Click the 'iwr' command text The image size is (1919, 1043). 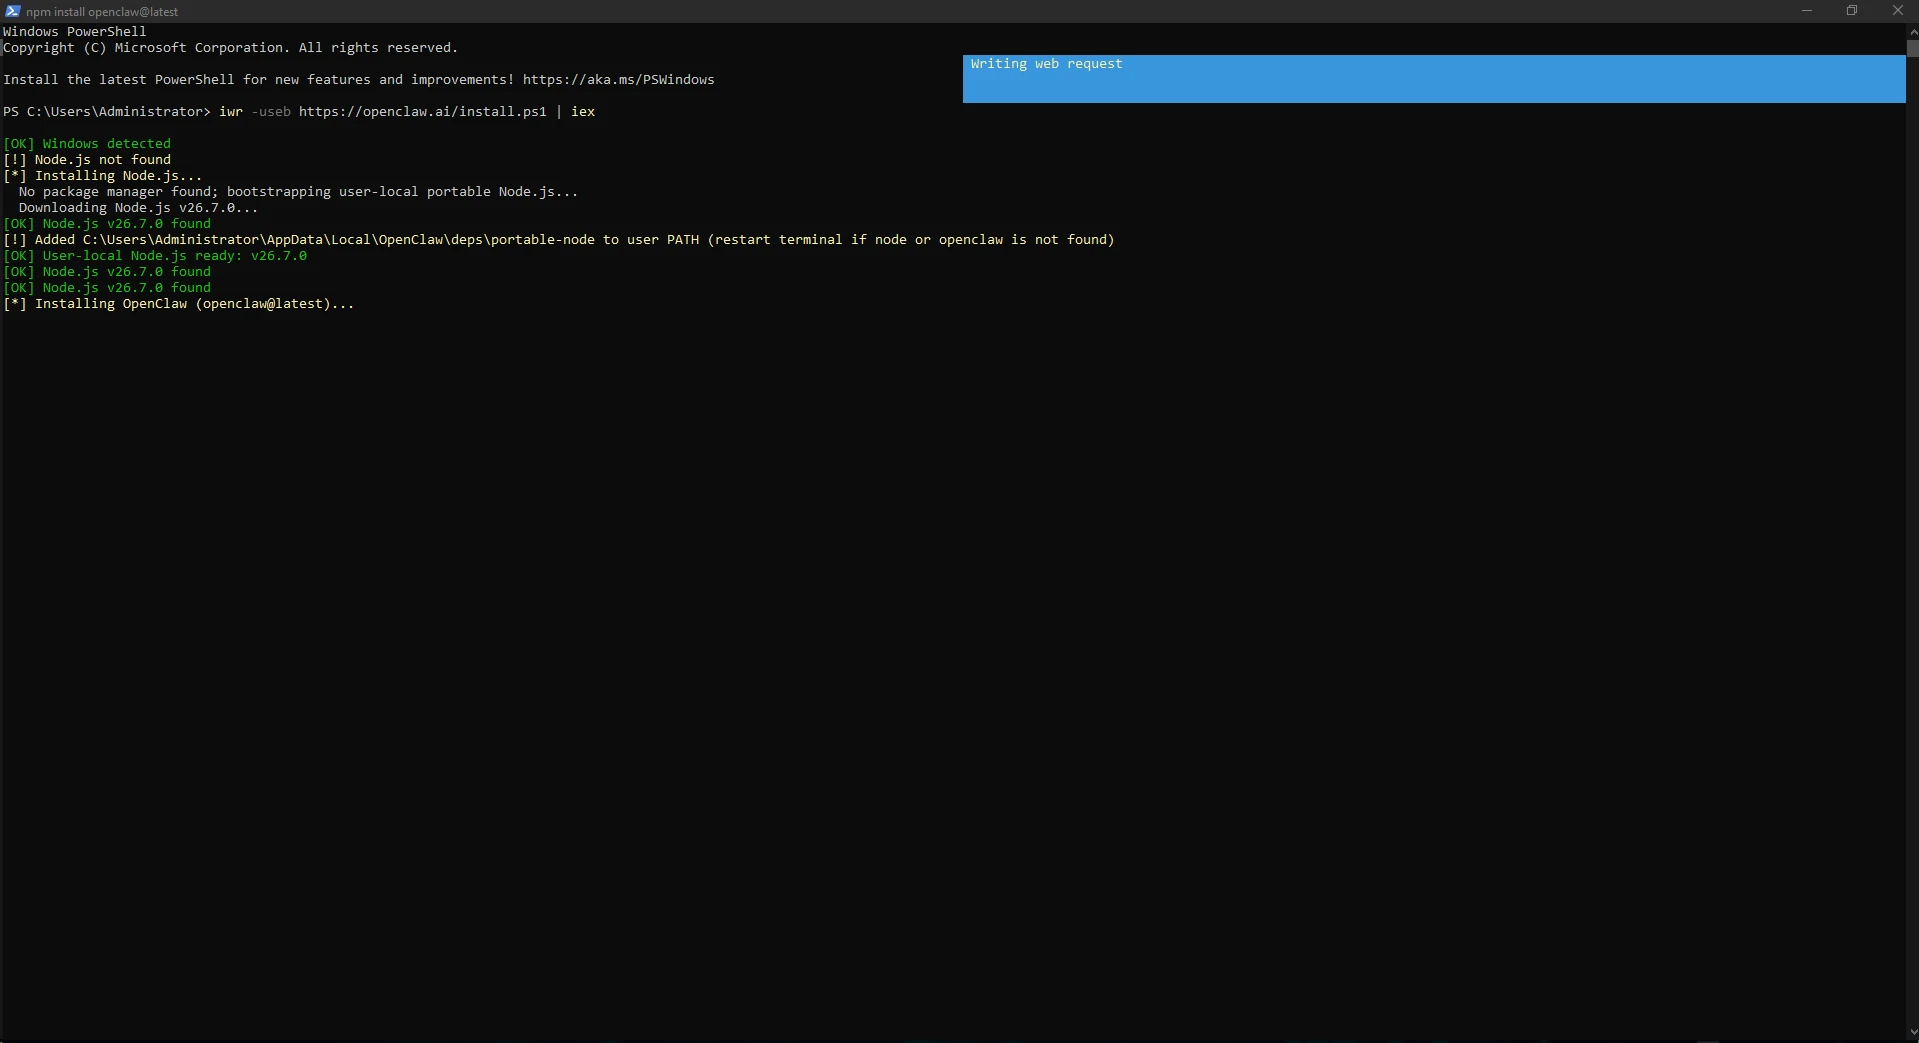pos(231,112)
